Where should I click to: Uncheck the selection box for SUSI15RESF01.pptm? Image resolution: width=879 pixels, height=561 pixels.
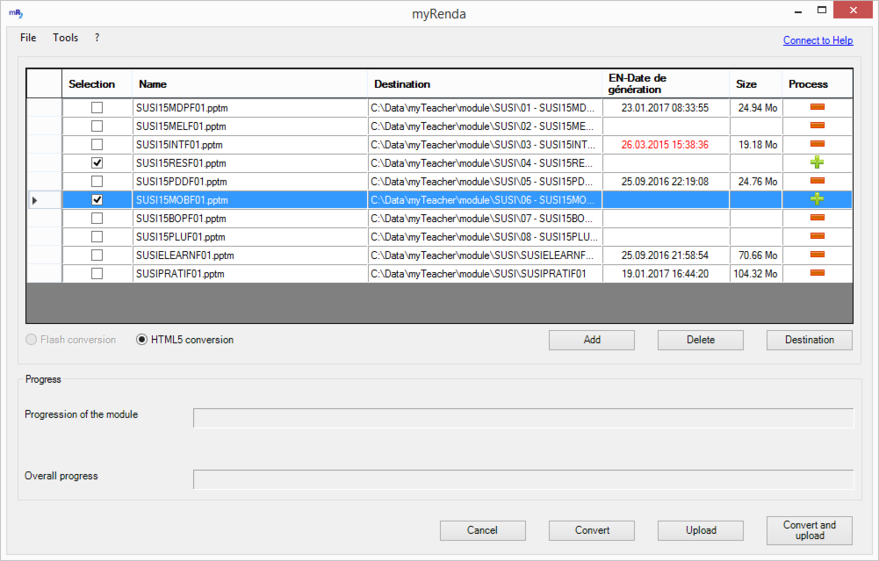[x=97, y=162]
